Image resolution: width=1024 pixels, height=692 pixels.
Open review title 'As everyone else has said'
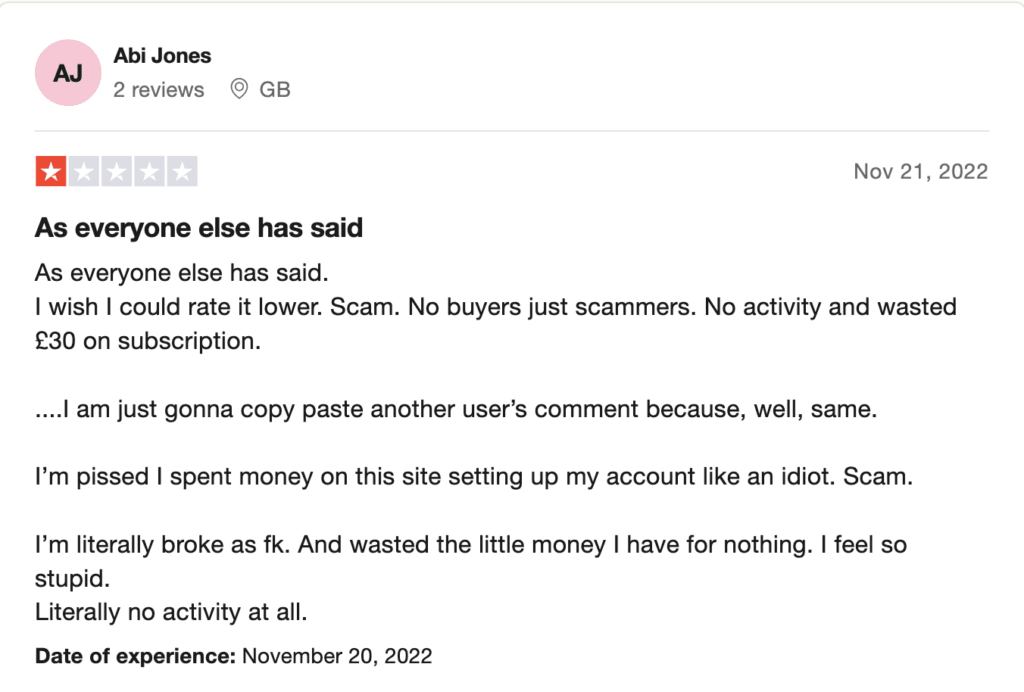pyautogui.click(x=199, y=228)
